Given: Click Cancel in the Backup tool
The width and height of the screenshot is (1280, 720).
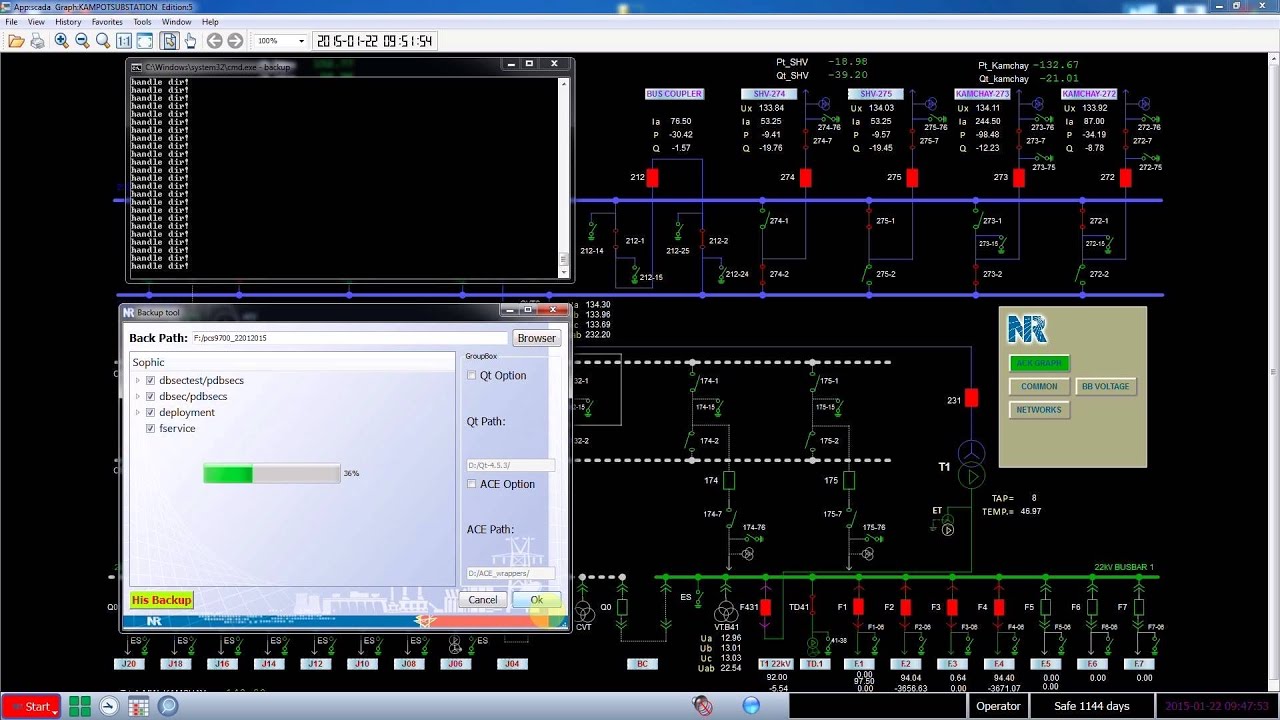Looking at the screenshot, I should coord(483,600).
